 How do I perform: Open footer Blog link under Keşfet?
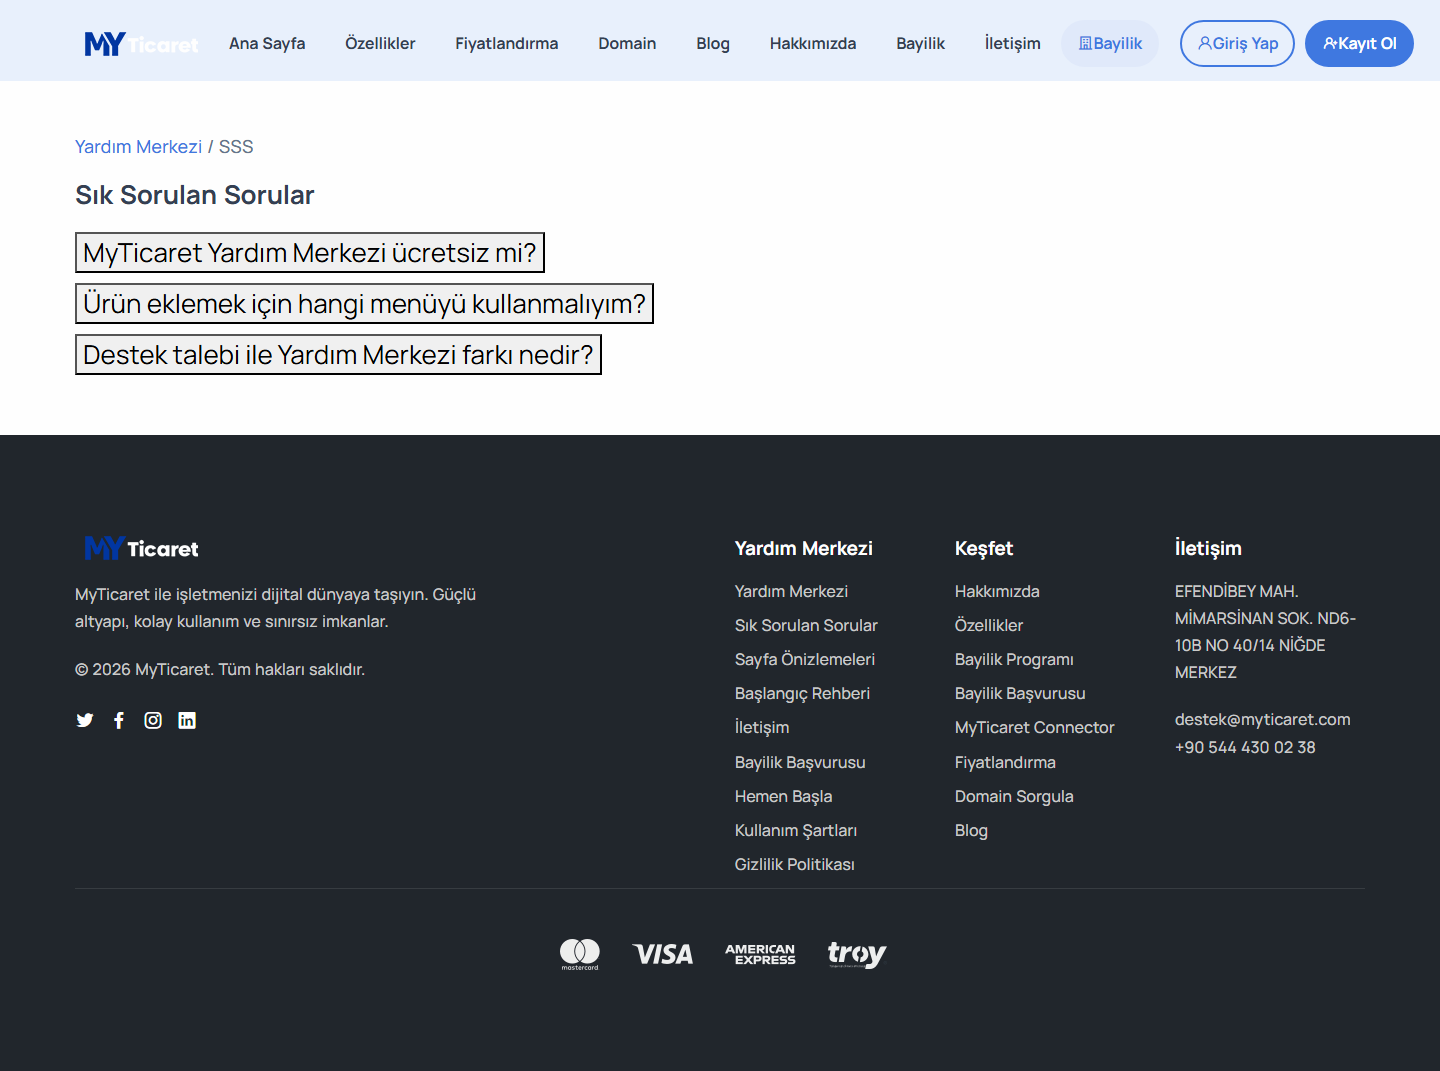(971, 831)
